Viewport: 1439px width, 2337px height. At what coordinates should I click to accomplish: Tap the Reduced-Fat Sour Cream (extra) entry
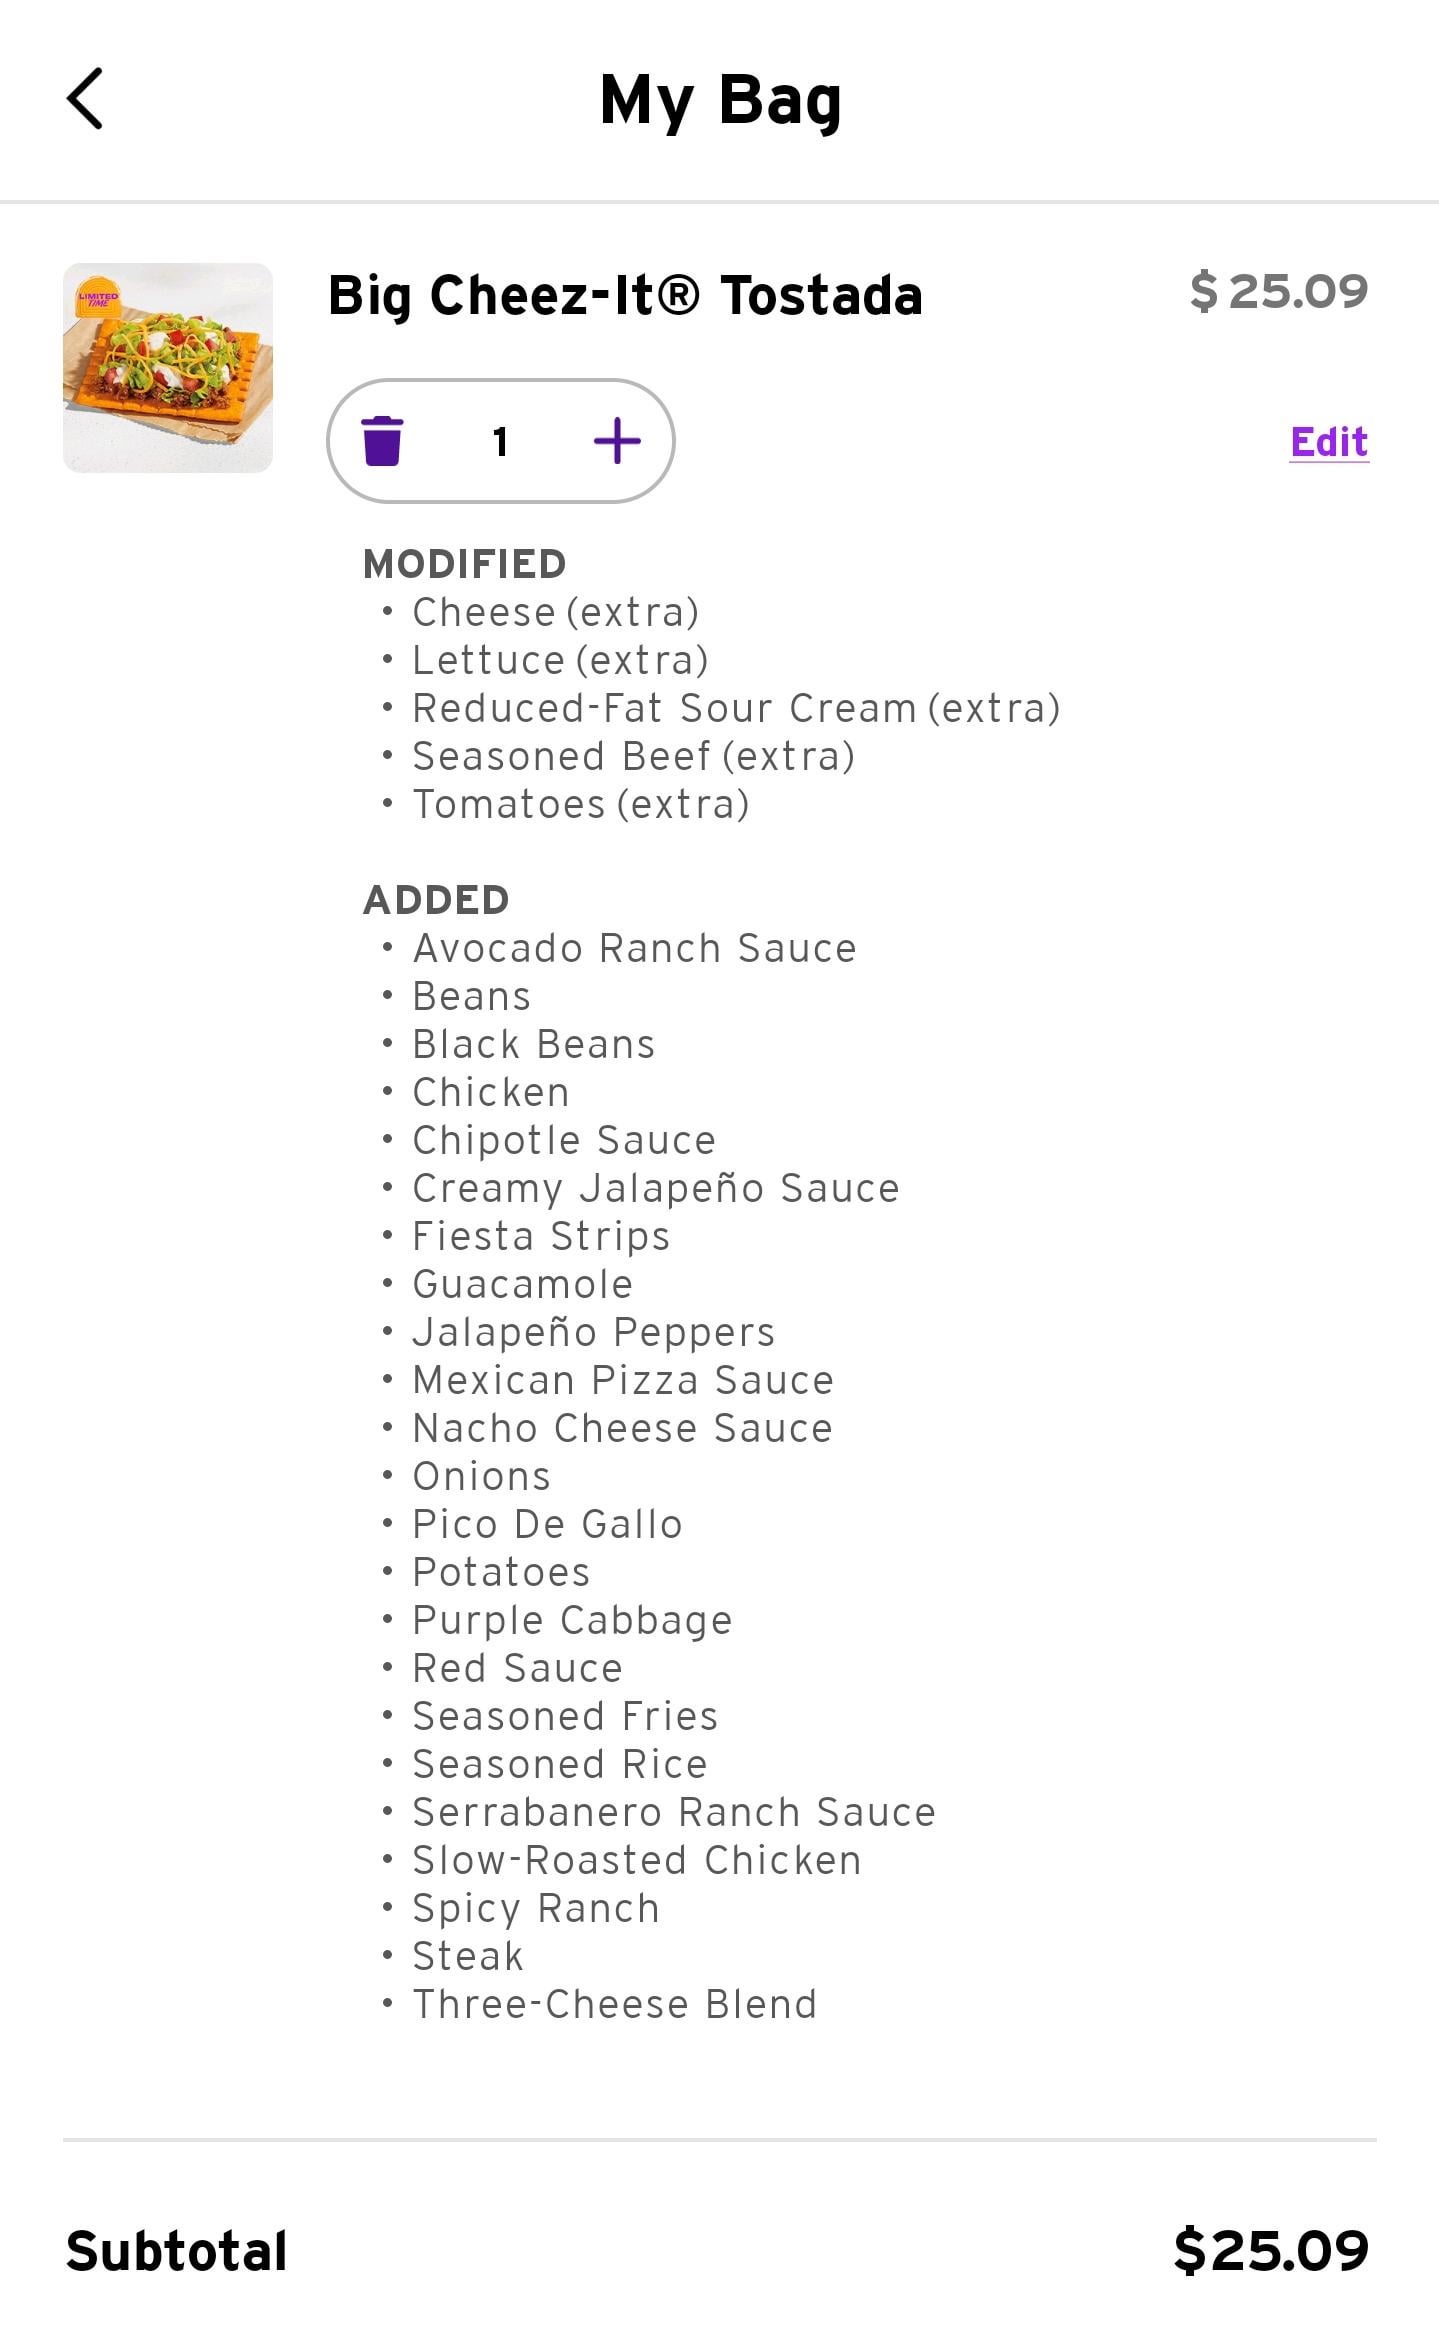(735, 708)
